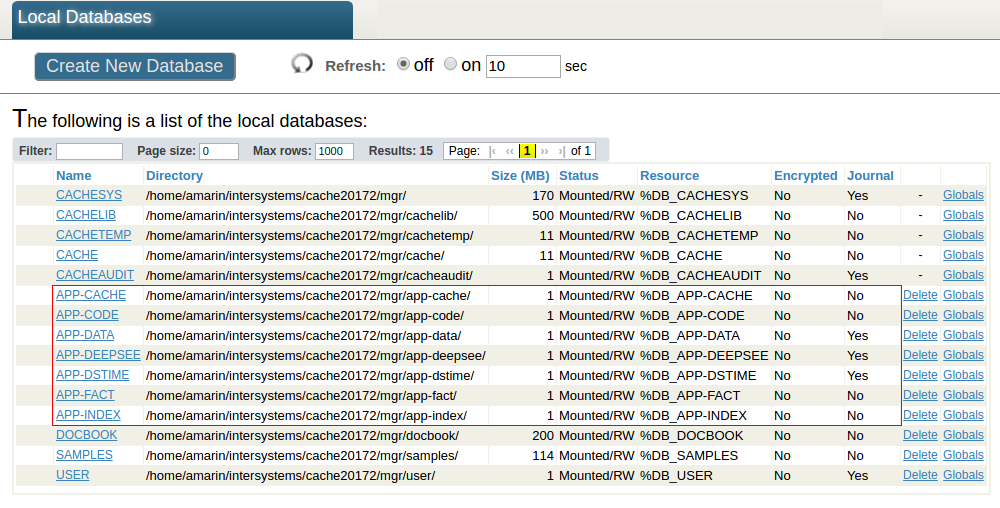1000x508 pixels.
Task: Click the Page size input field
Action: 219,151
